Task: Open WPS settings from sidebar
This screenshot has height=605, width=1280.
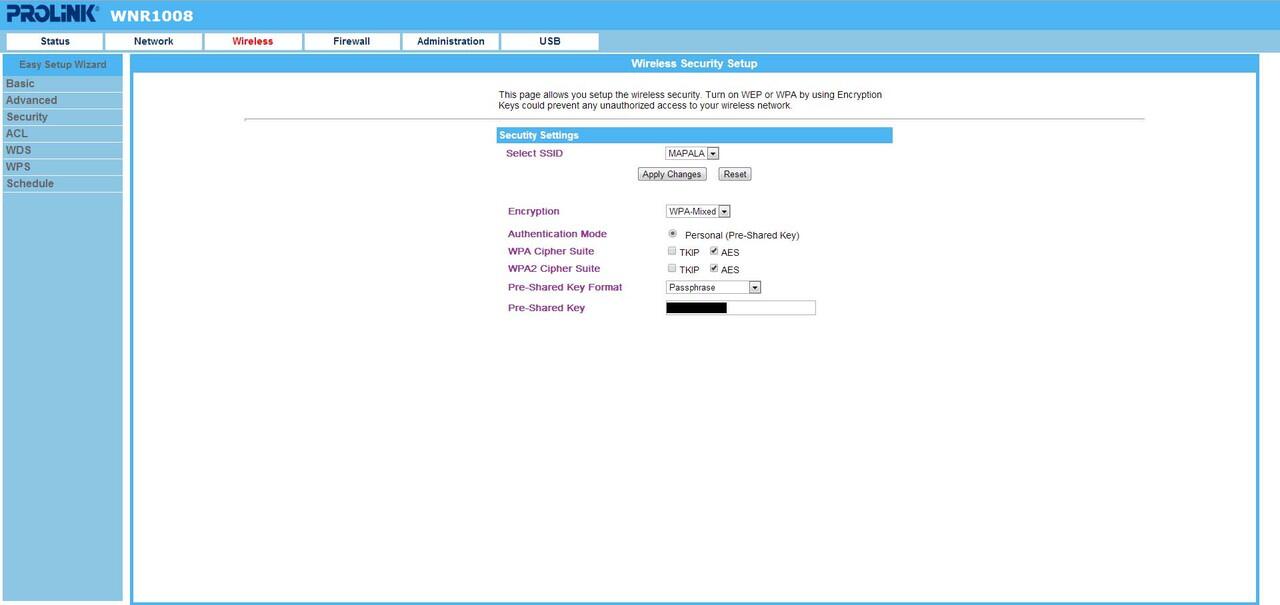Action: coord(18,167)
